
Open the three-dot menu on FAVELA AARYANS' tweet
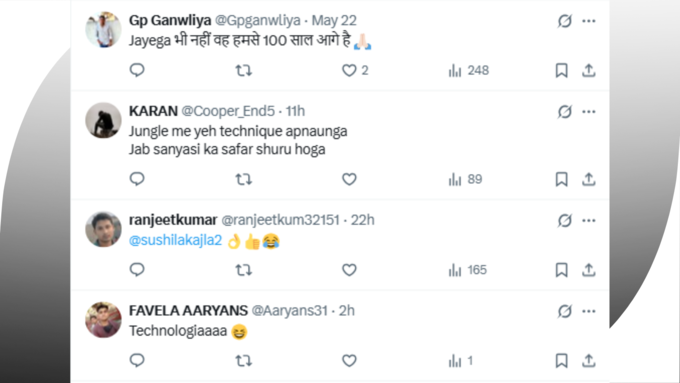click(588, 311)
